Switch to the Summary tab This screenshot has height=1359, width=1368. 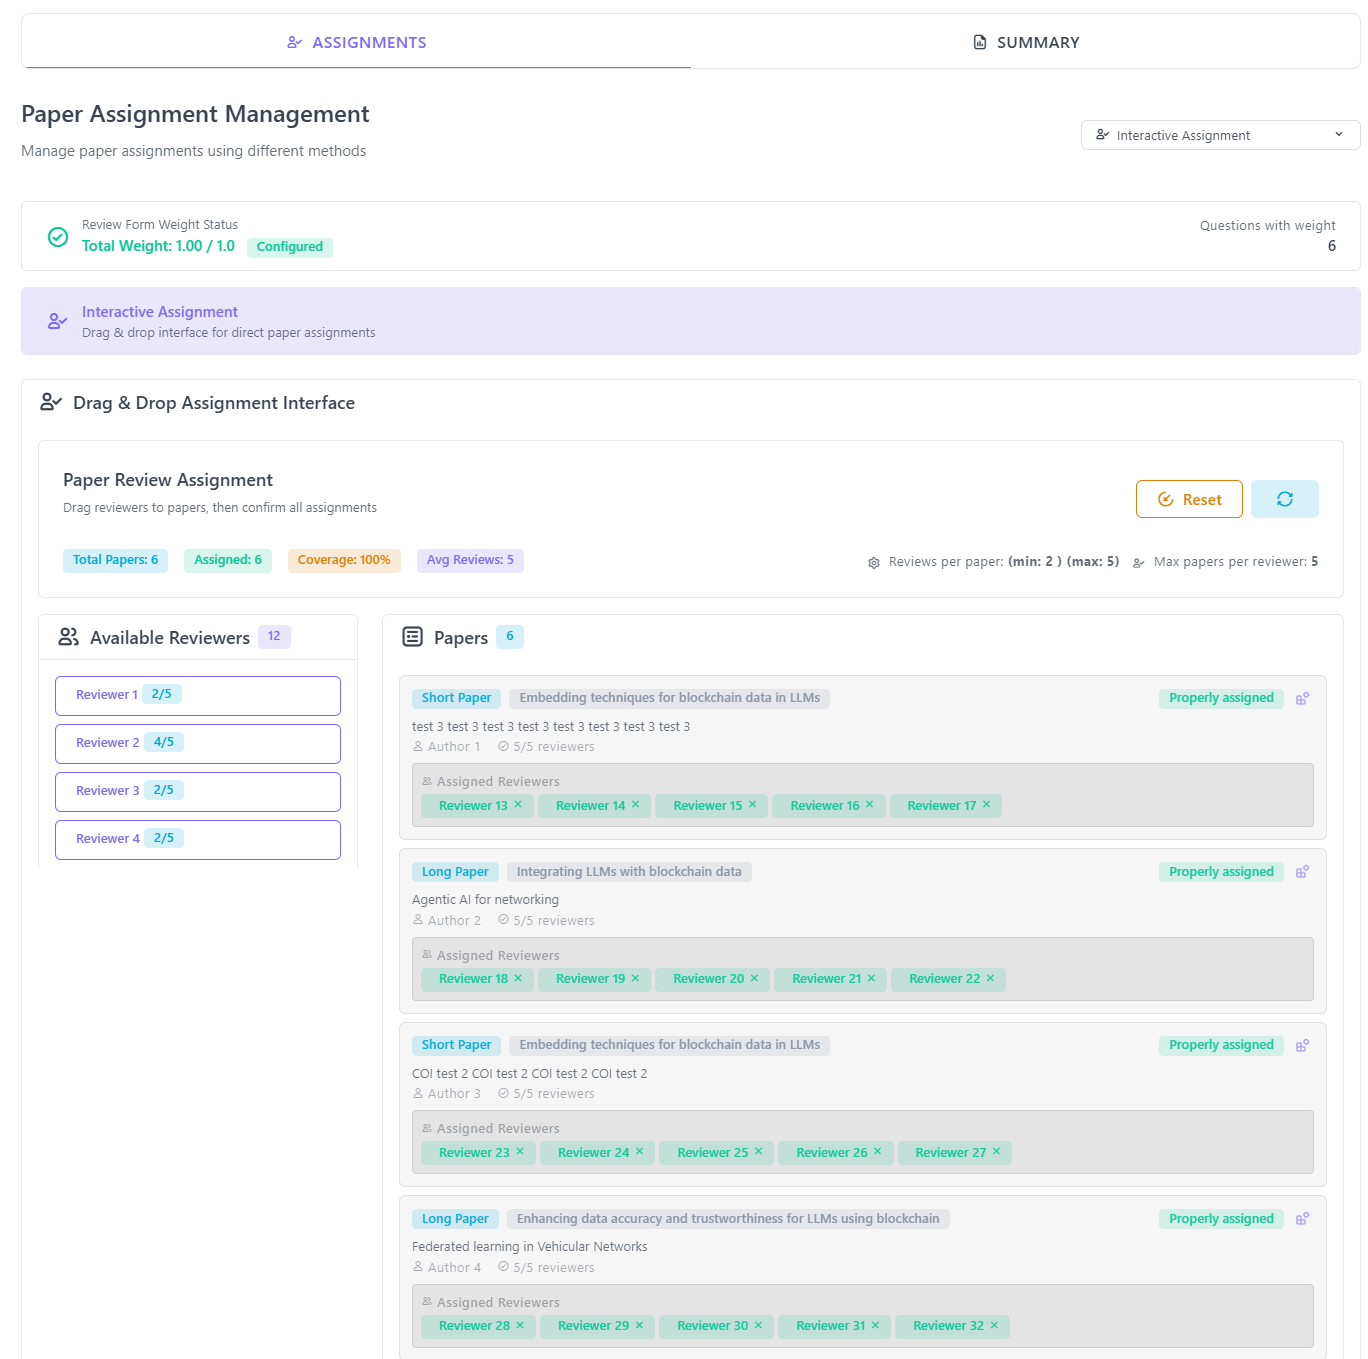[1026, 42]
